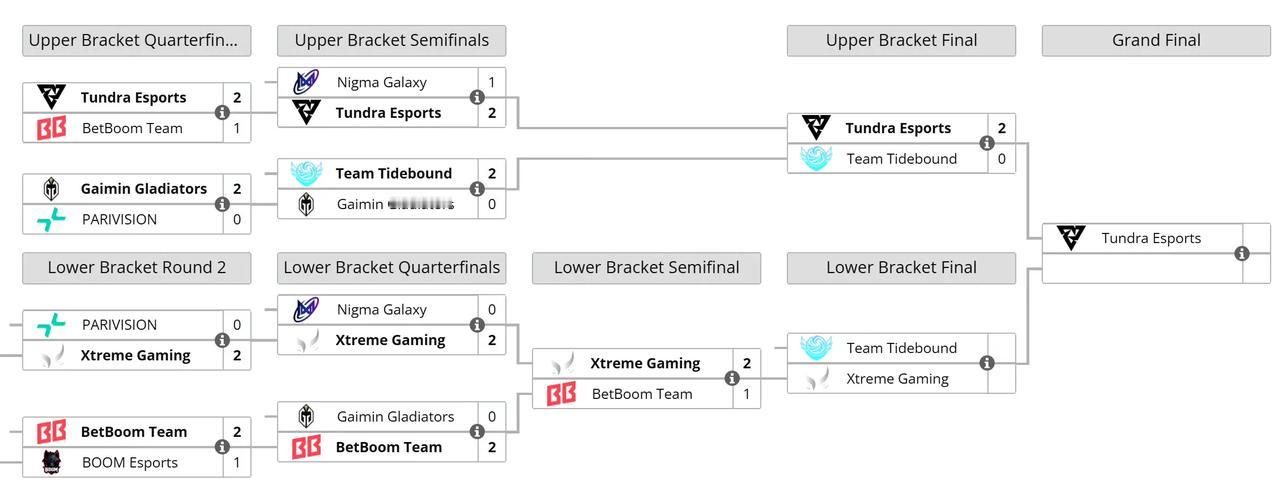1278x493 pixels.
Task: Open info for Xtreme Gaming vs BetBoom semifinal
Action: (732, 378)
